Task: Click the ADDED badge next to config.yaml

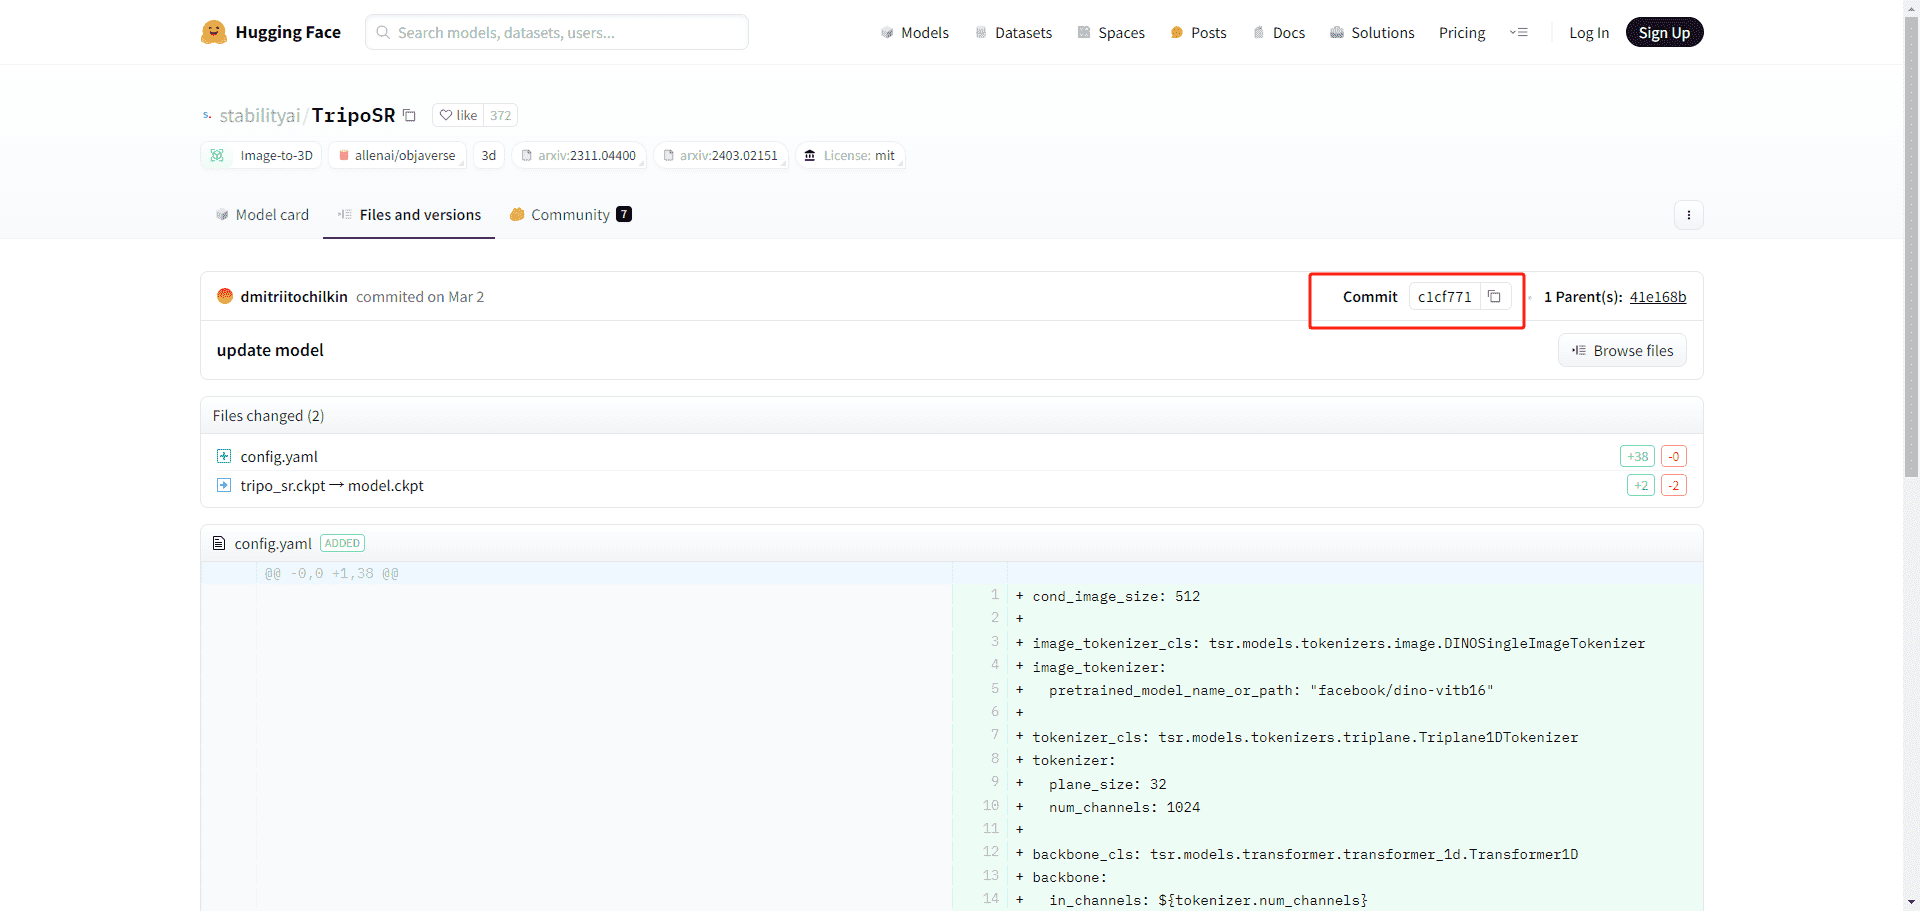Action: (342, 543)
